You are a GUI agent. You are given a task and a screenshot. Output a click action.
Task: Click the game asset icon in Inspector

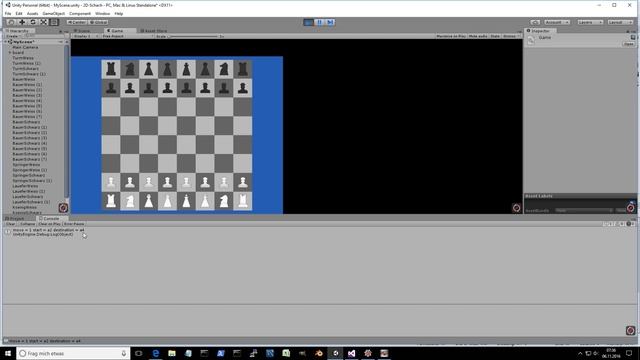click(x=531, y=40)
